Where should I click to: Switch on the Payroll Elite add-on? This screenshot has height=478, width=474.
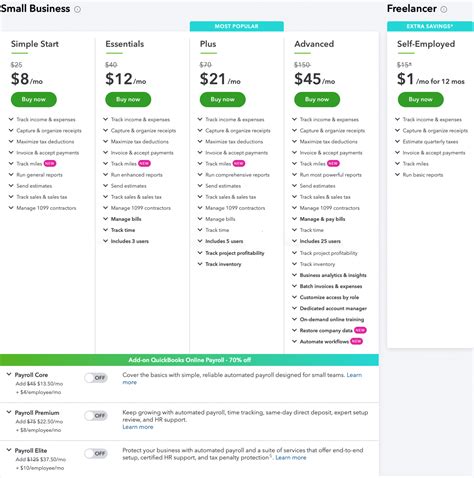[x=96, y=454]
